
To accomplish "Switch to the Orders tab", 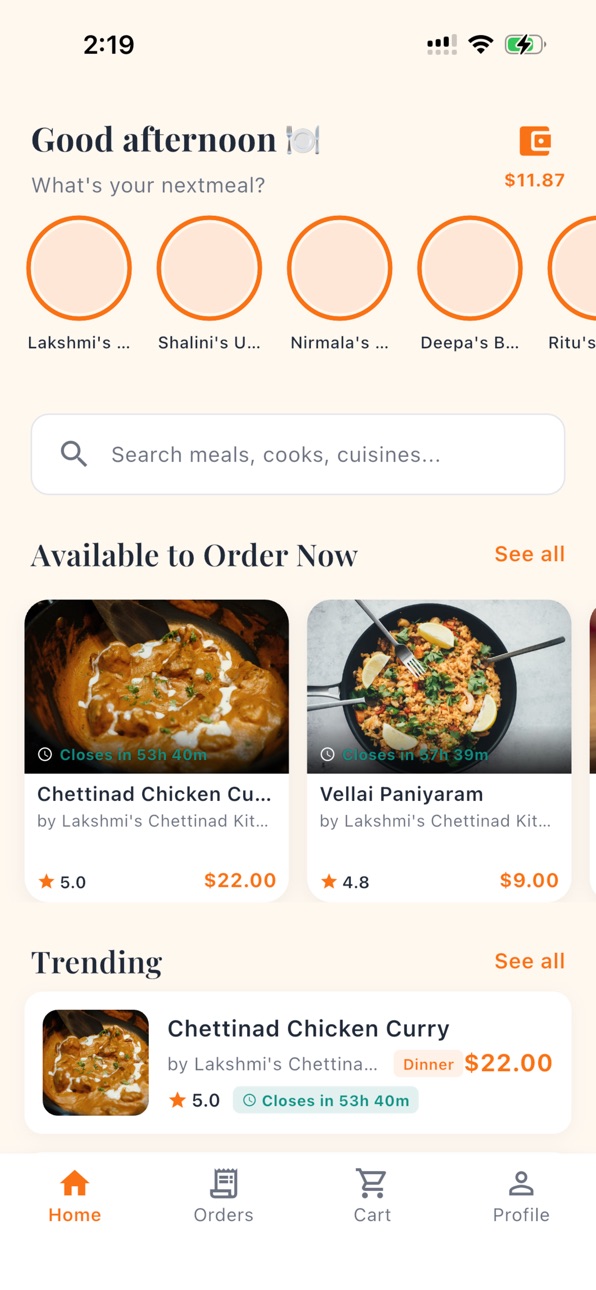I will [x=224, y=1197].
